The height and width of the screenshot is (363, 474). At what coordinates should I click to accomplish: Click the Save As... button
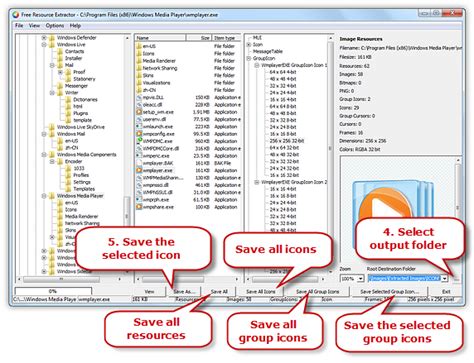pyautogui.click(x=184, y=291)
